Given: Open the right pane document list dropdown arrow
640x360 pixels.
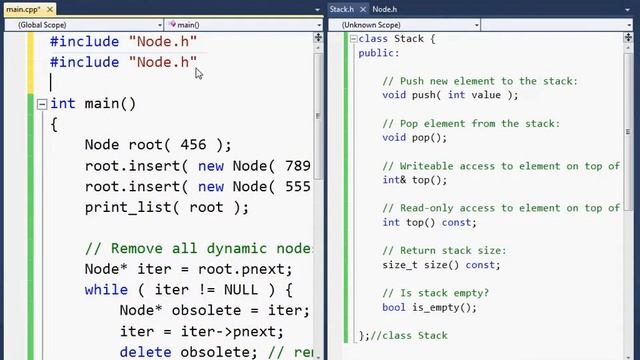Looking at the screenshot, I should point(627,9).
